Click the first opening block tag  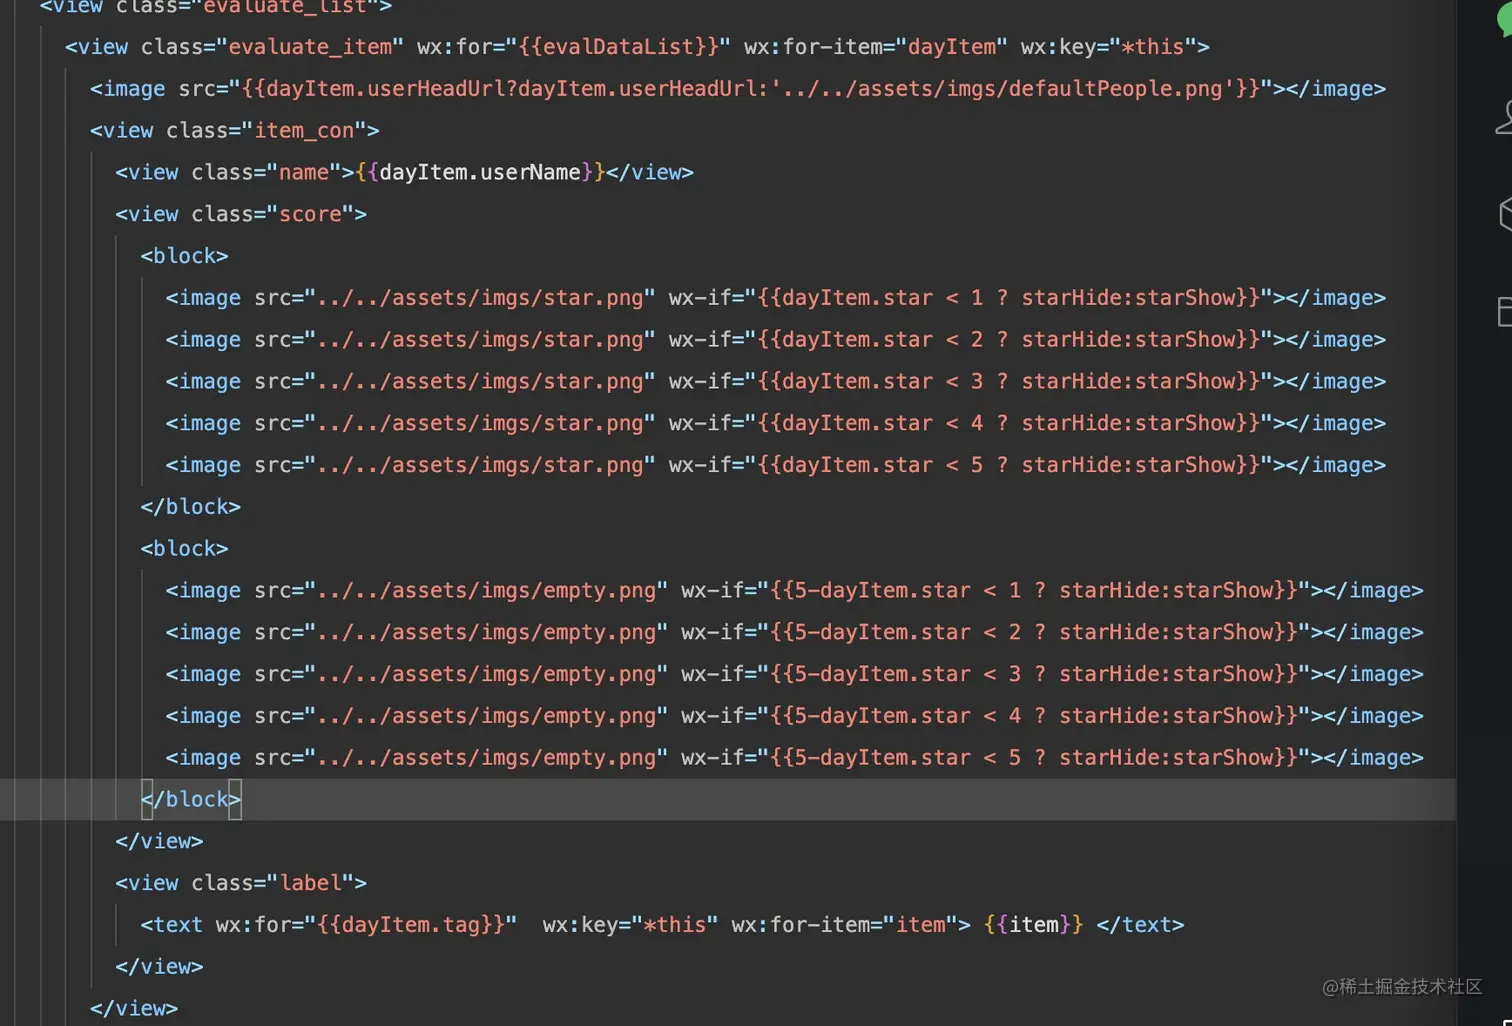(x=184, y=257)
